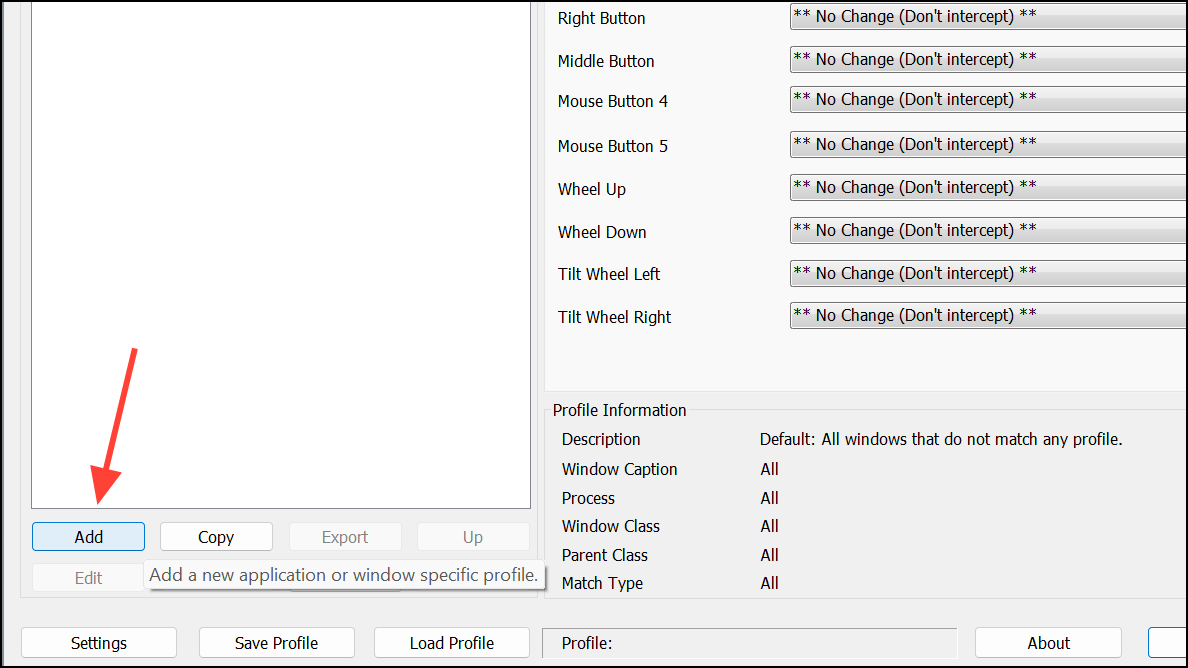This screenshot has height=668, width=1188.
Task: Expand the Wheel Down action dropdown
Action: (x=988, y=231)
